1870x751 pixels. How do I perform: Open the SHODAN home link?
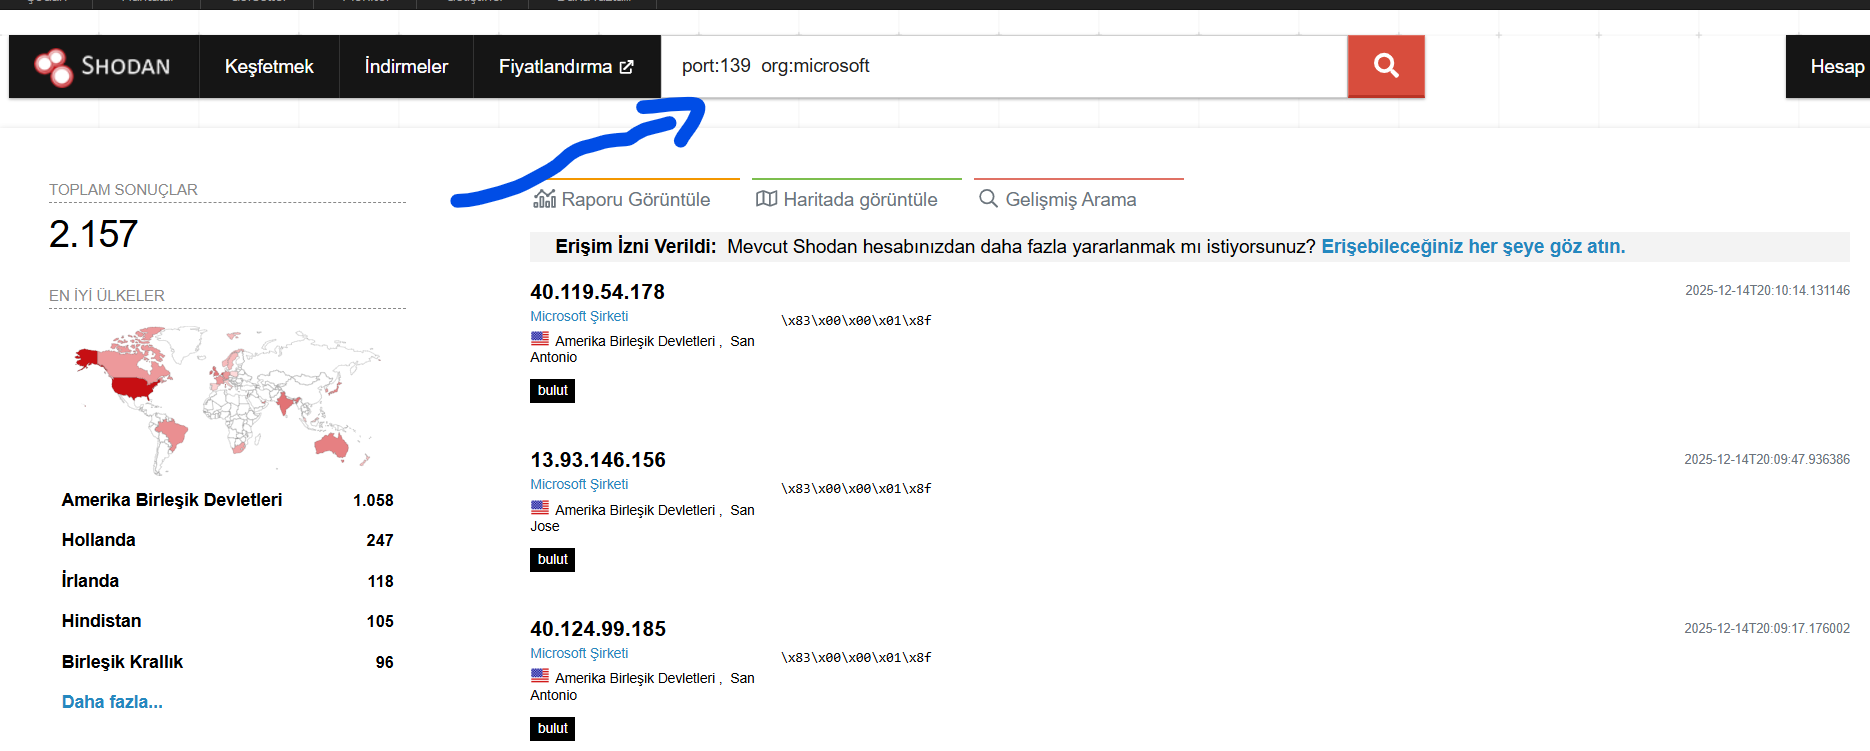pos(103,67)
